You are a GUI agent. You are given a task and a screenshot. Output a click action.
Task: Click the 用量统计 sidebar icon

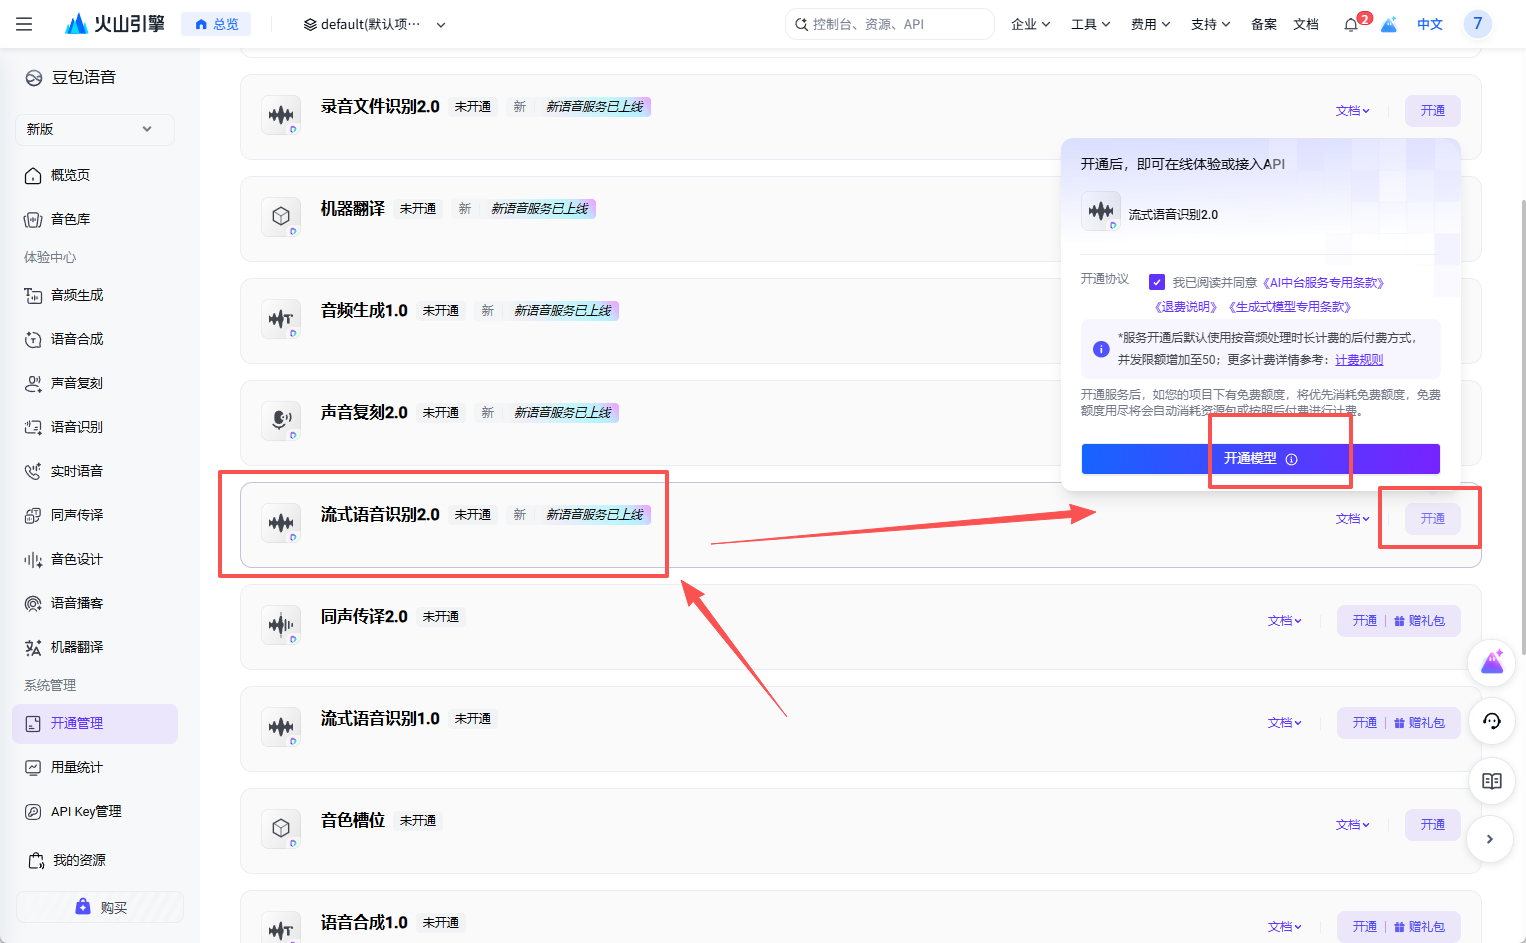pyautogui.click(x=33, y=767)
